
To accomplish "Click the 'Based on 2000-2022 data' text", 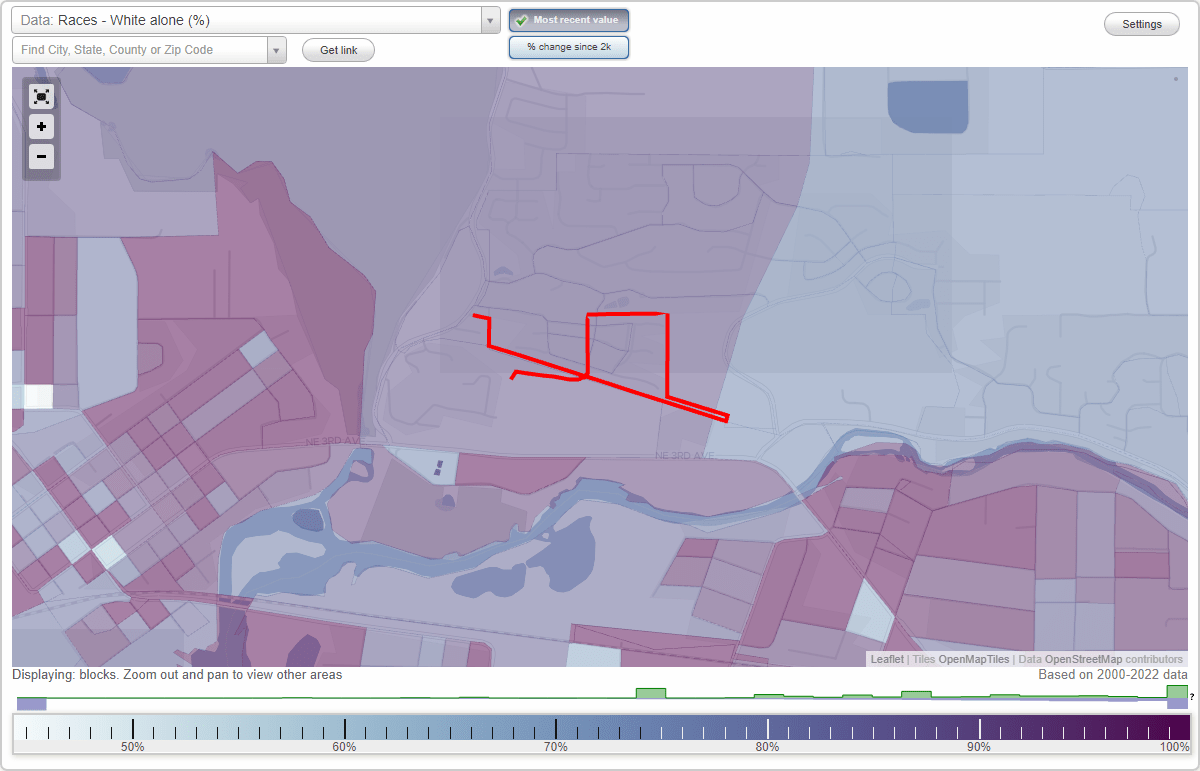I will (1113, 675).
